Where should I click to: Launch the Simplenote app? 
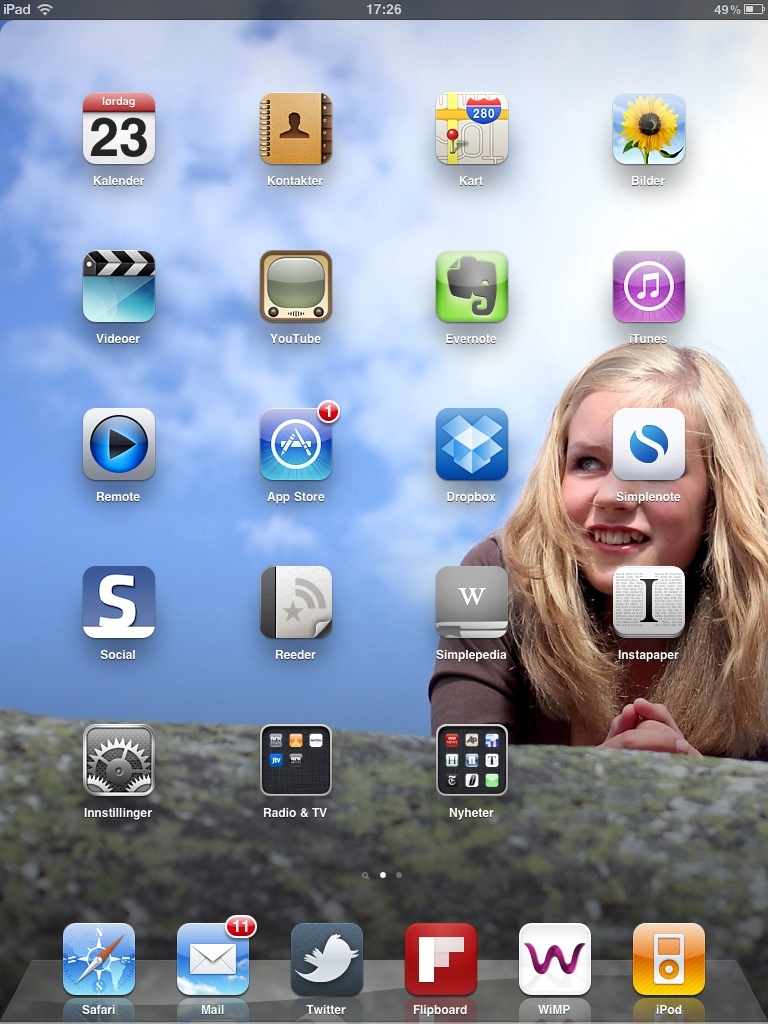pos(648,444)
